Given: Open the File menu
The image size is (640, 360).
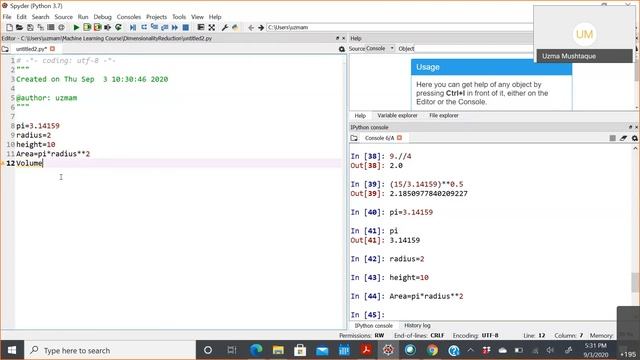Looking at the screenshot, I should 7,17.
